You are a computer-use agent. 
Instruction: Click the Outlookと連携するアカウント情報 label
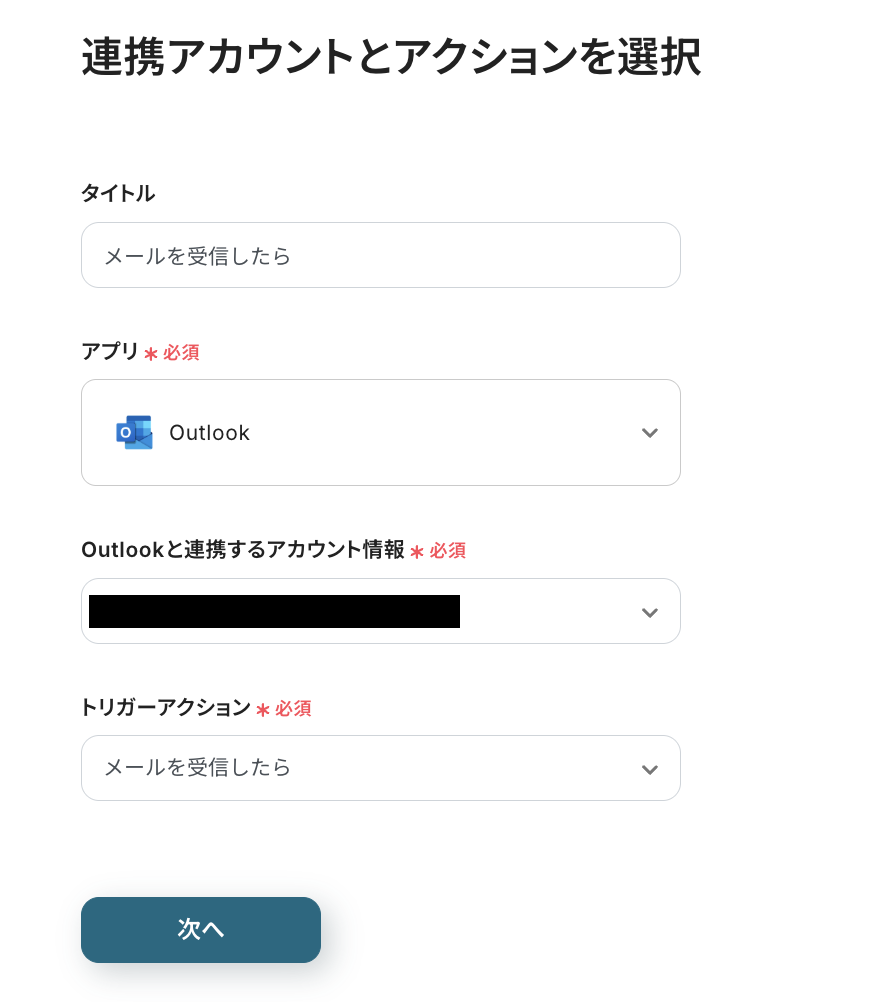pos(243,549)
